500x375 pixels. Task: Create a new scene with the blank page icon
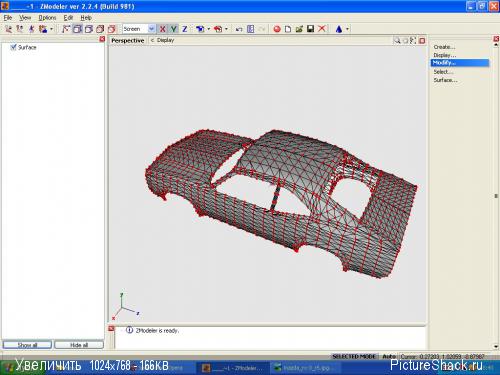click(x=288, y=29)
